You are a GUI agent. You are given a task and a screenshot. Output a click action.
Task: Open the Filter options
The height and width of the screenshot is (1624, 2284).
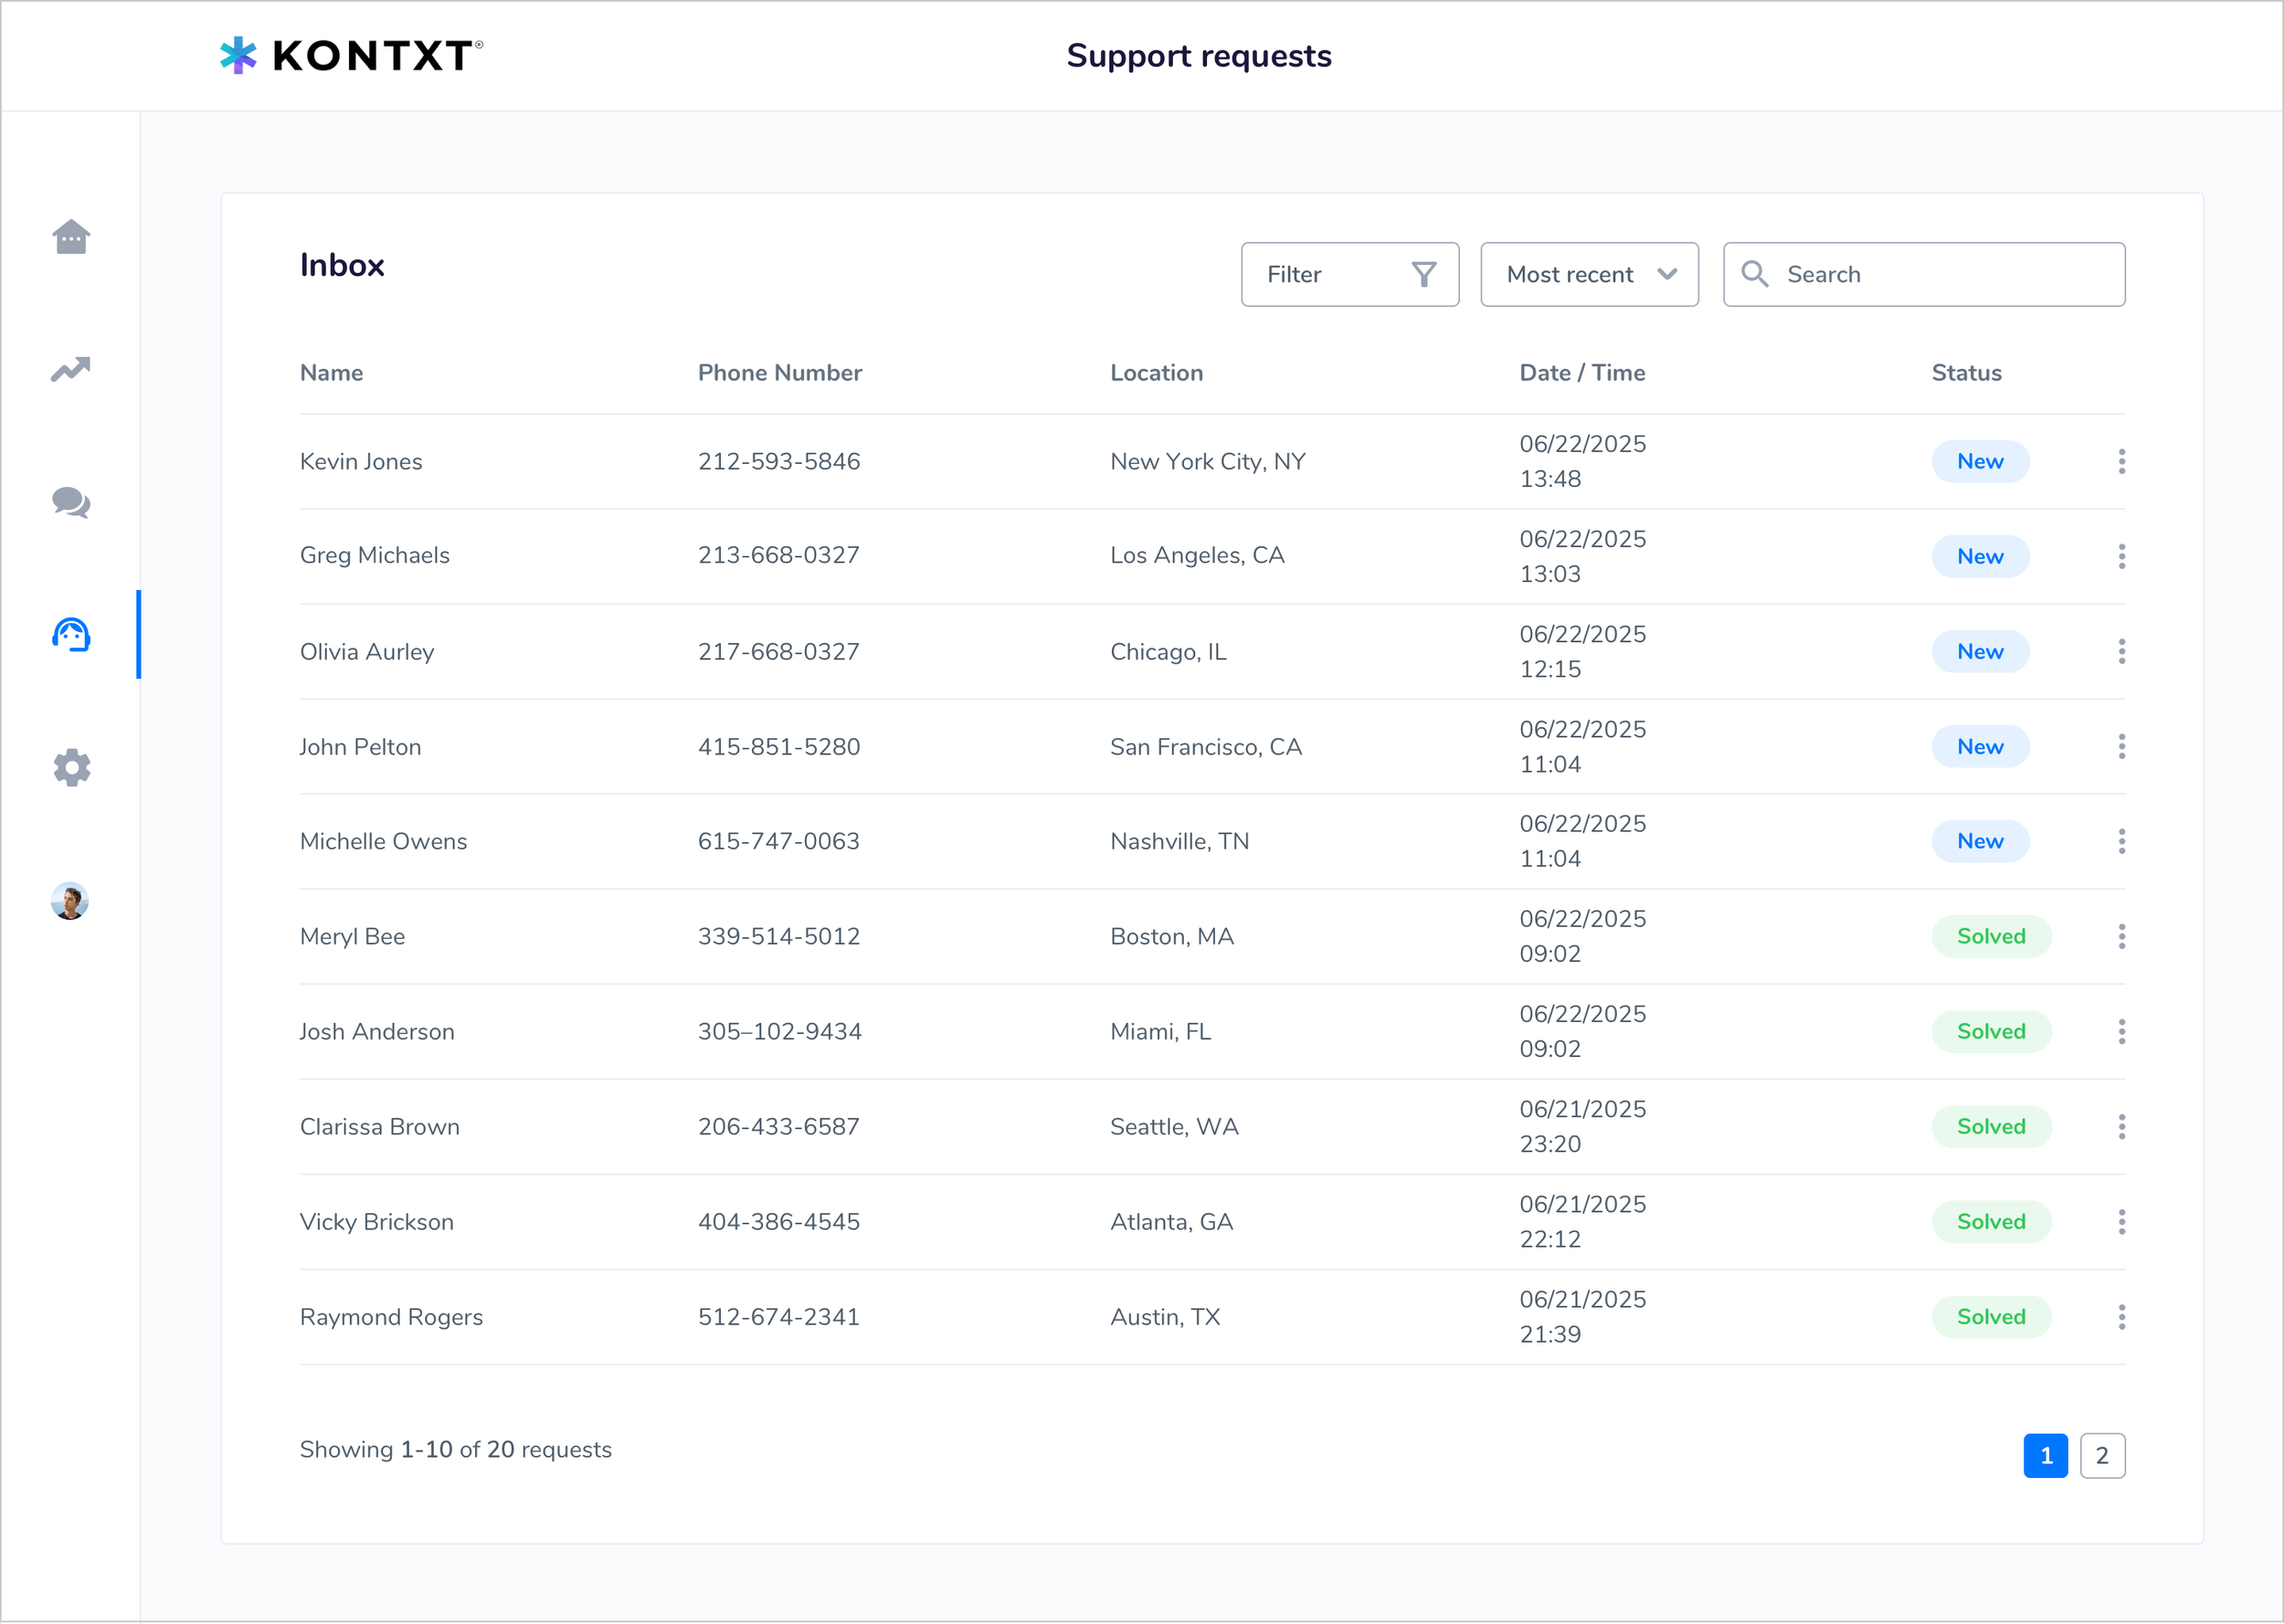[x=1349, y=274]
